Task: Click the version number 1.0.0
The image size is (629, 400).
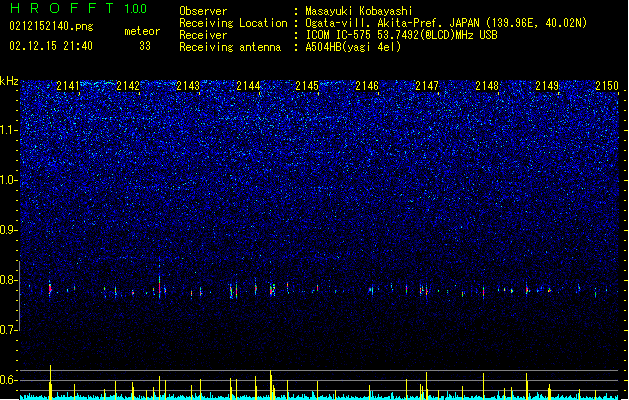Action: [x=136, y=9]
